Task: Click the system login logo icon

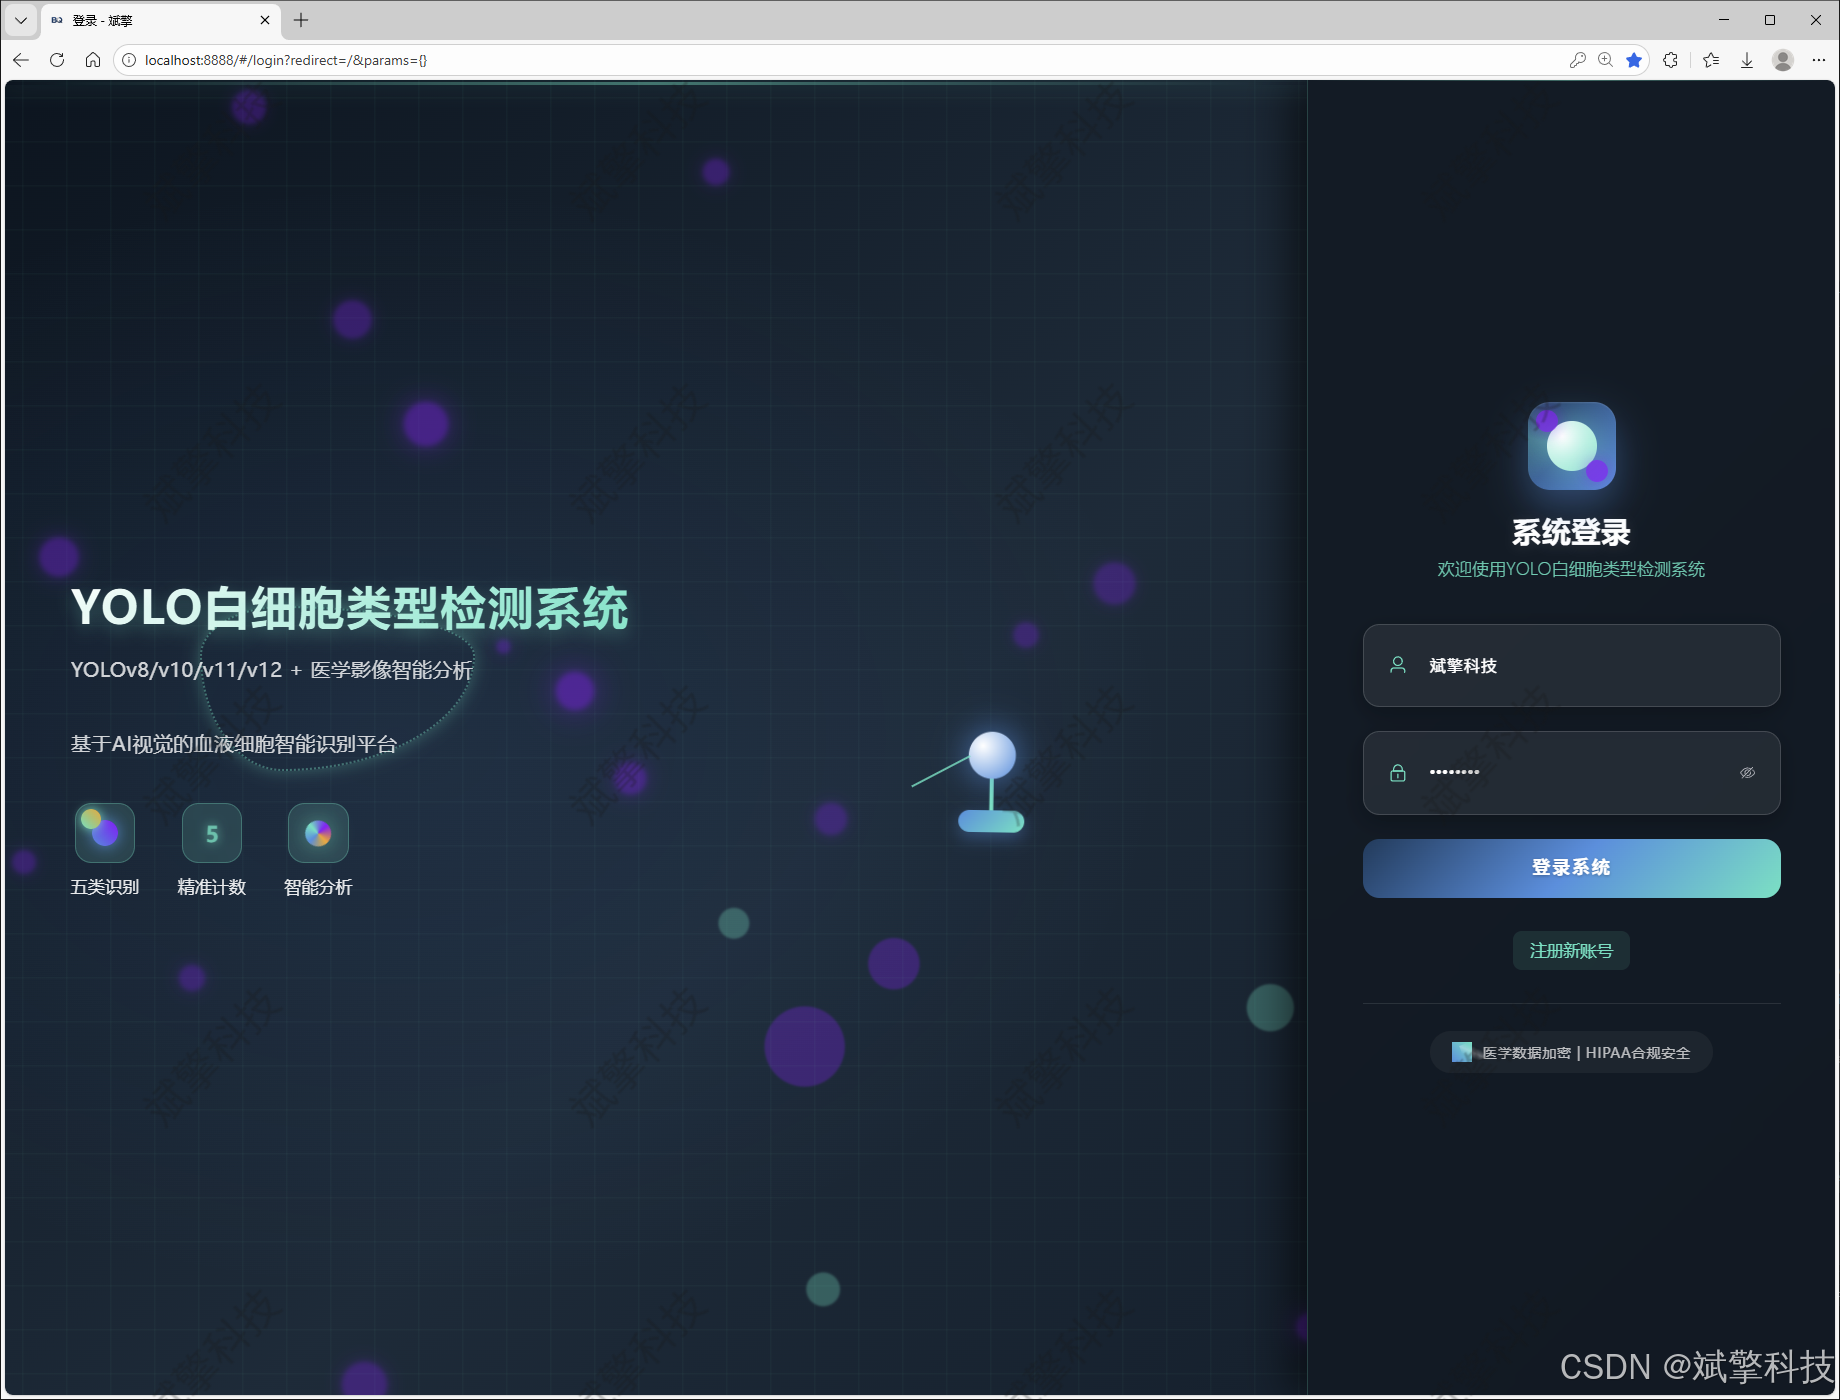Action: point(1571,446)
